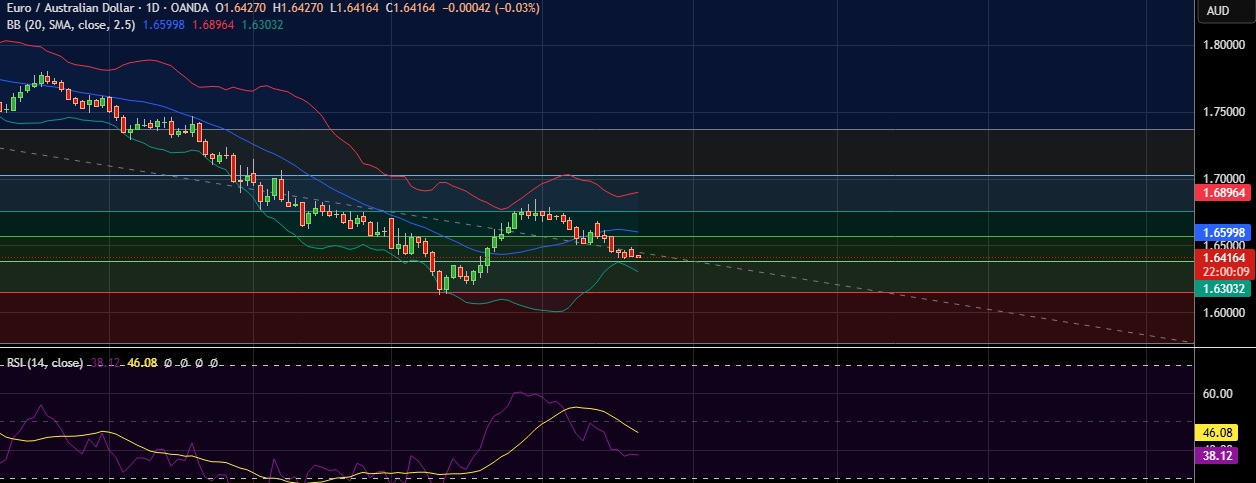Click the current price label 1.64164
The height and width of the screenshot is (483, 1256).
1225,257
